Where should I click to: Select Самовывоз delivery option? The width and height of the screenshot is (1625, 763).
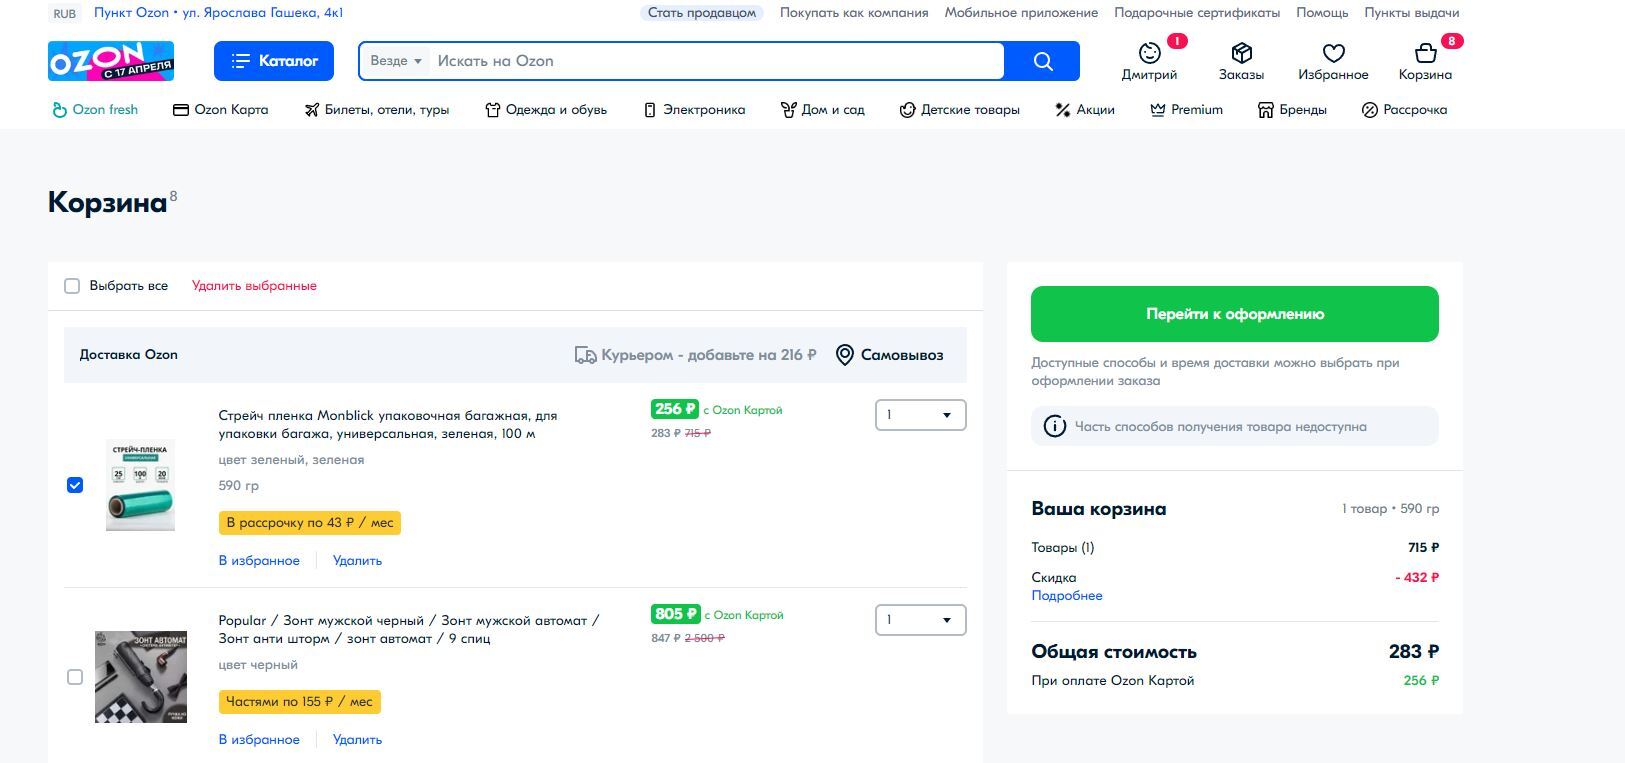pos(889,355)
